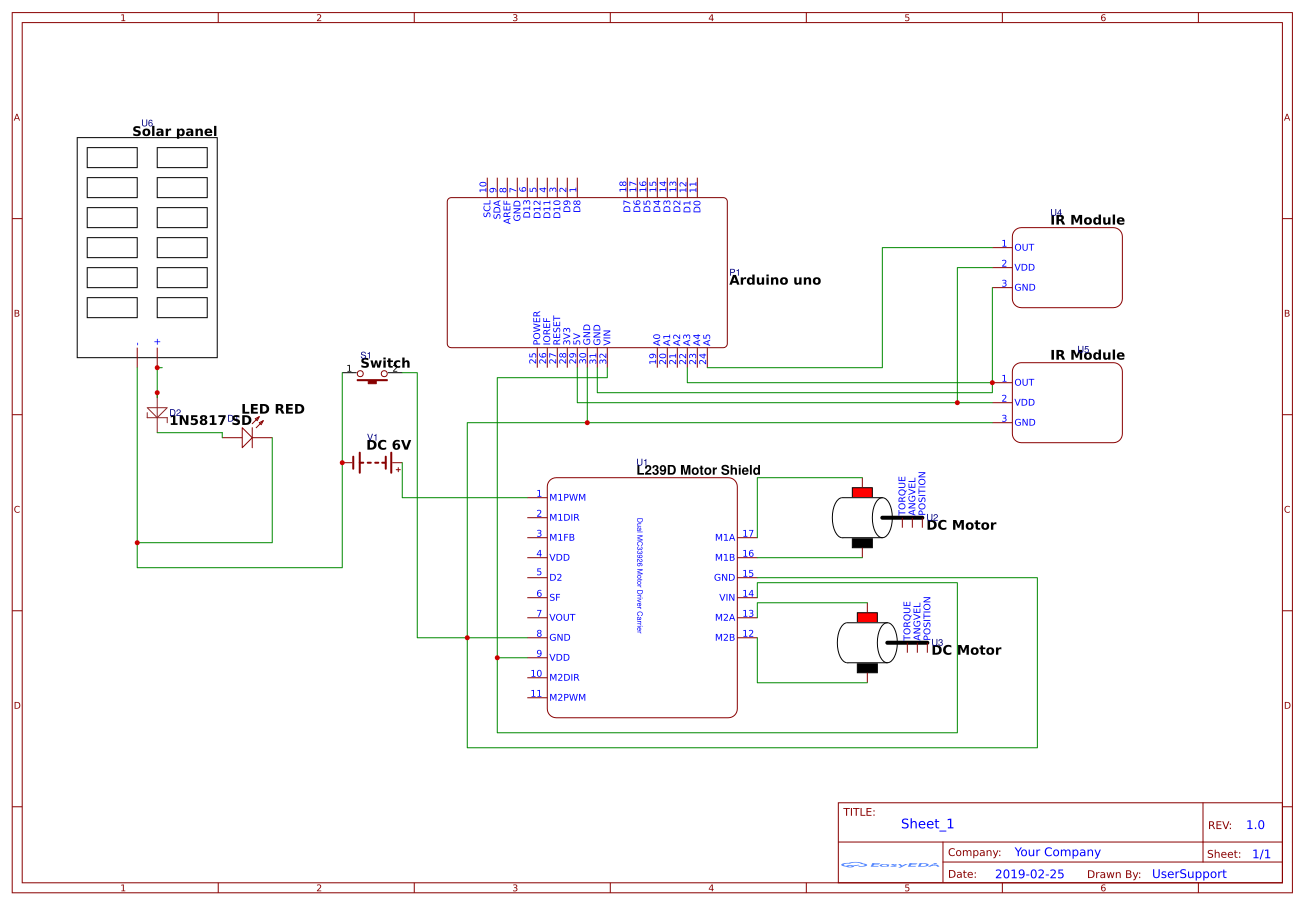Click the M2PWM pin label
The image size is (1305, 905).
pos(567,697)
